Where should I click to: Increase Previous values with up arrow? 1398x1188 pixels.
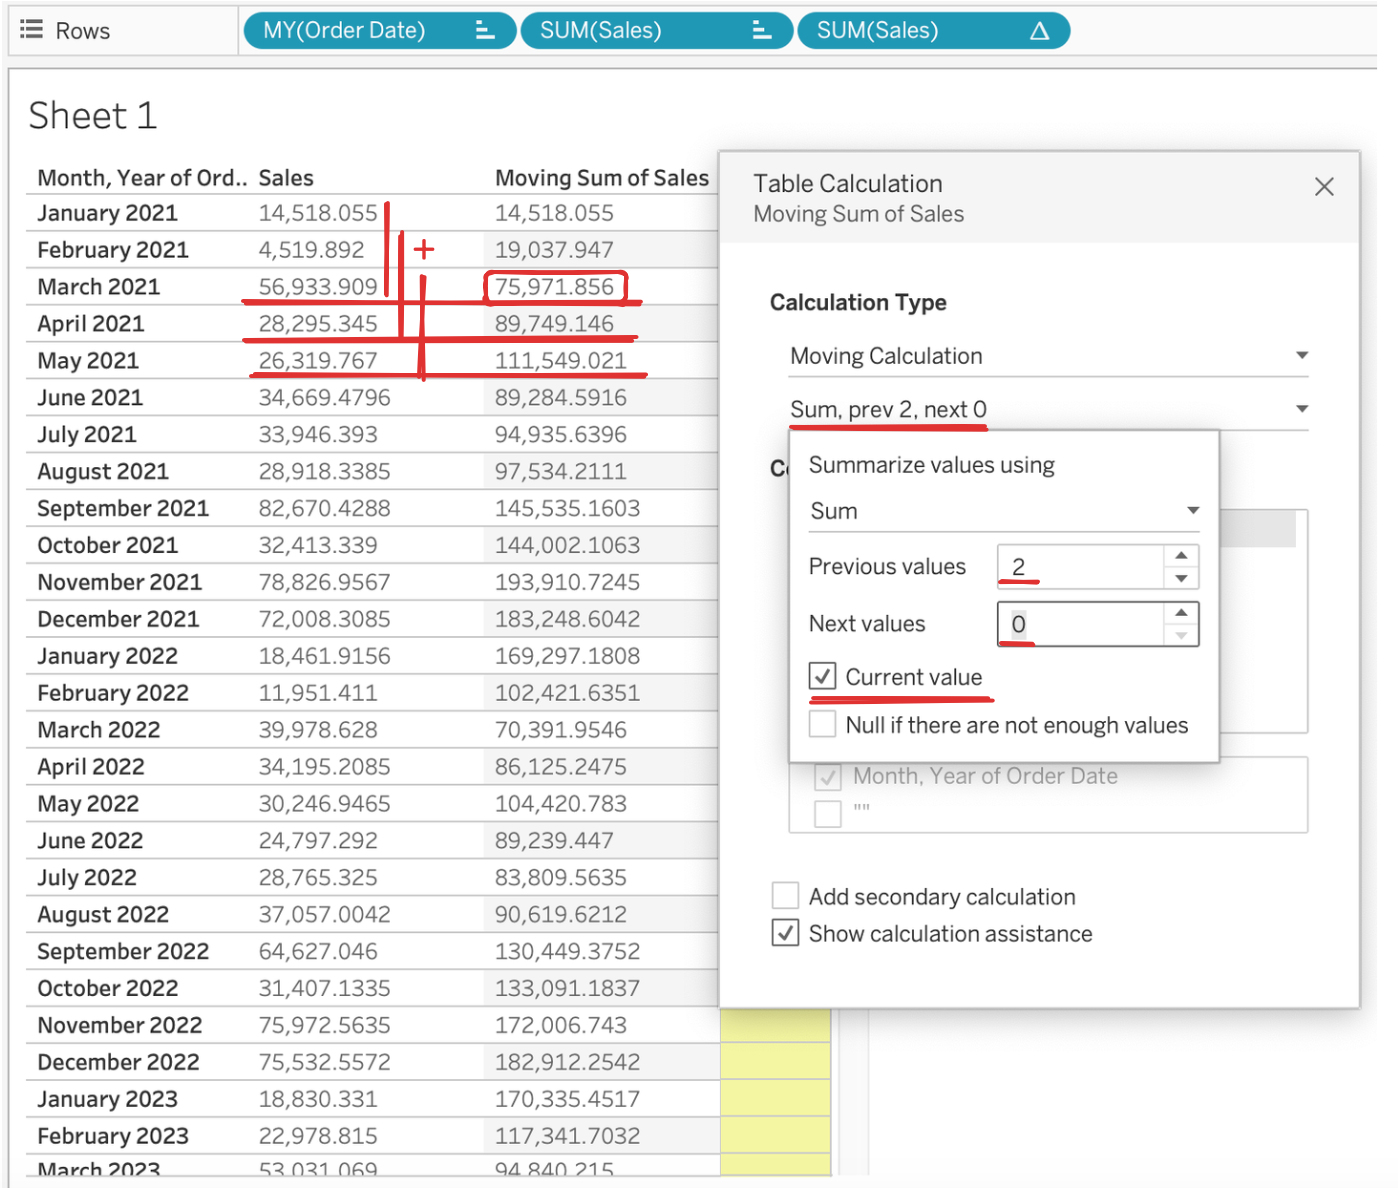1181,556
